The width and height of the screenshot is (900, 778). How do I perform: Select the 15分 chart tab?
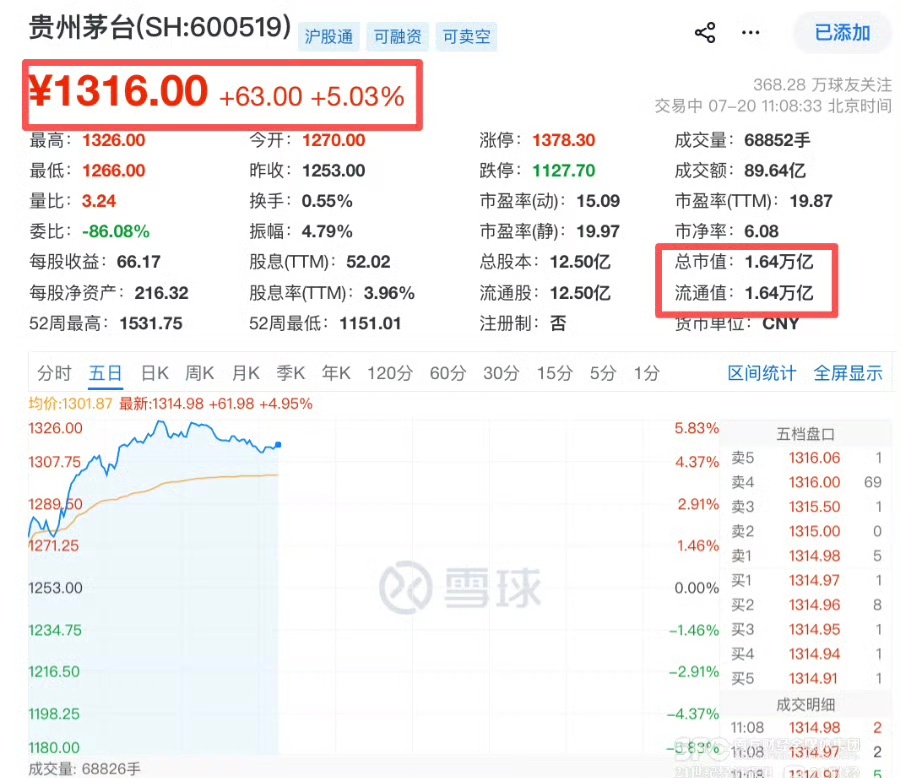[554, 373]
